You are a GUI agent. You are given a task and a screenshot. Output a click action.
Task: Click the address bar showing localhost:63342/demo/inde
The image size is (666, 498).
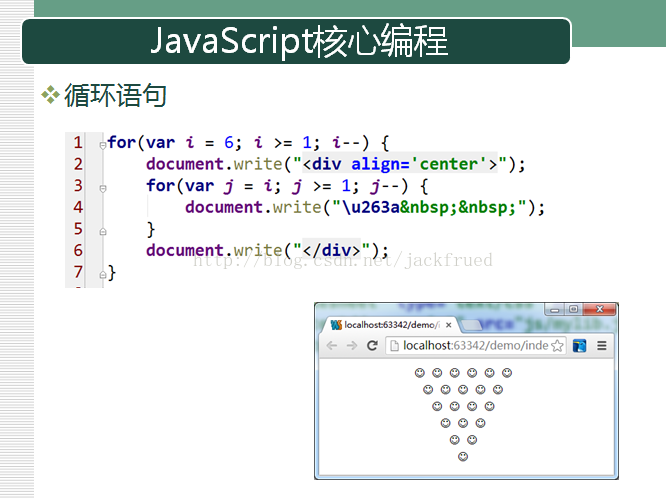pyautogui.click(x=476, y=346)
